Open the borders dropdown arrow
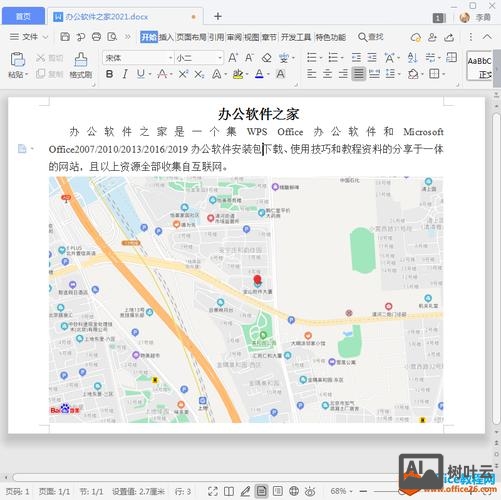The image size is (501, 500). [x=444, y=74]
